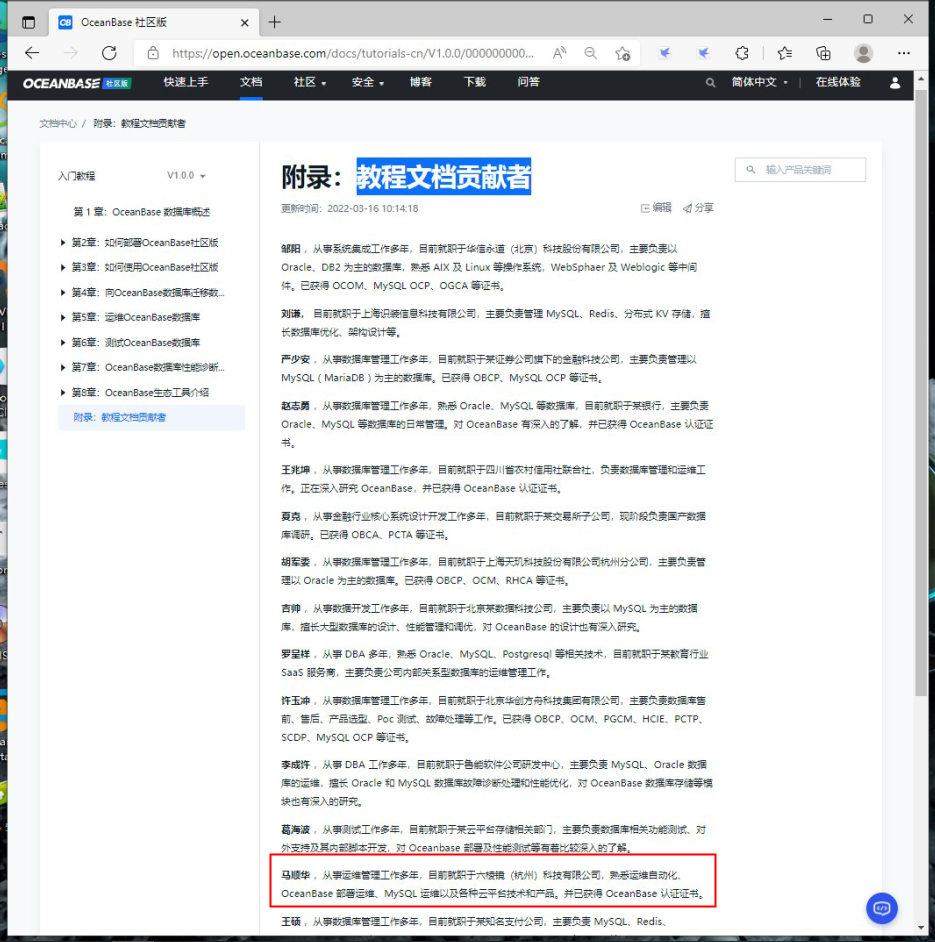The width and height of the screenshot is (935, 942).
Task: Open browser settings ellipsis menu
Action: point(904,53)
